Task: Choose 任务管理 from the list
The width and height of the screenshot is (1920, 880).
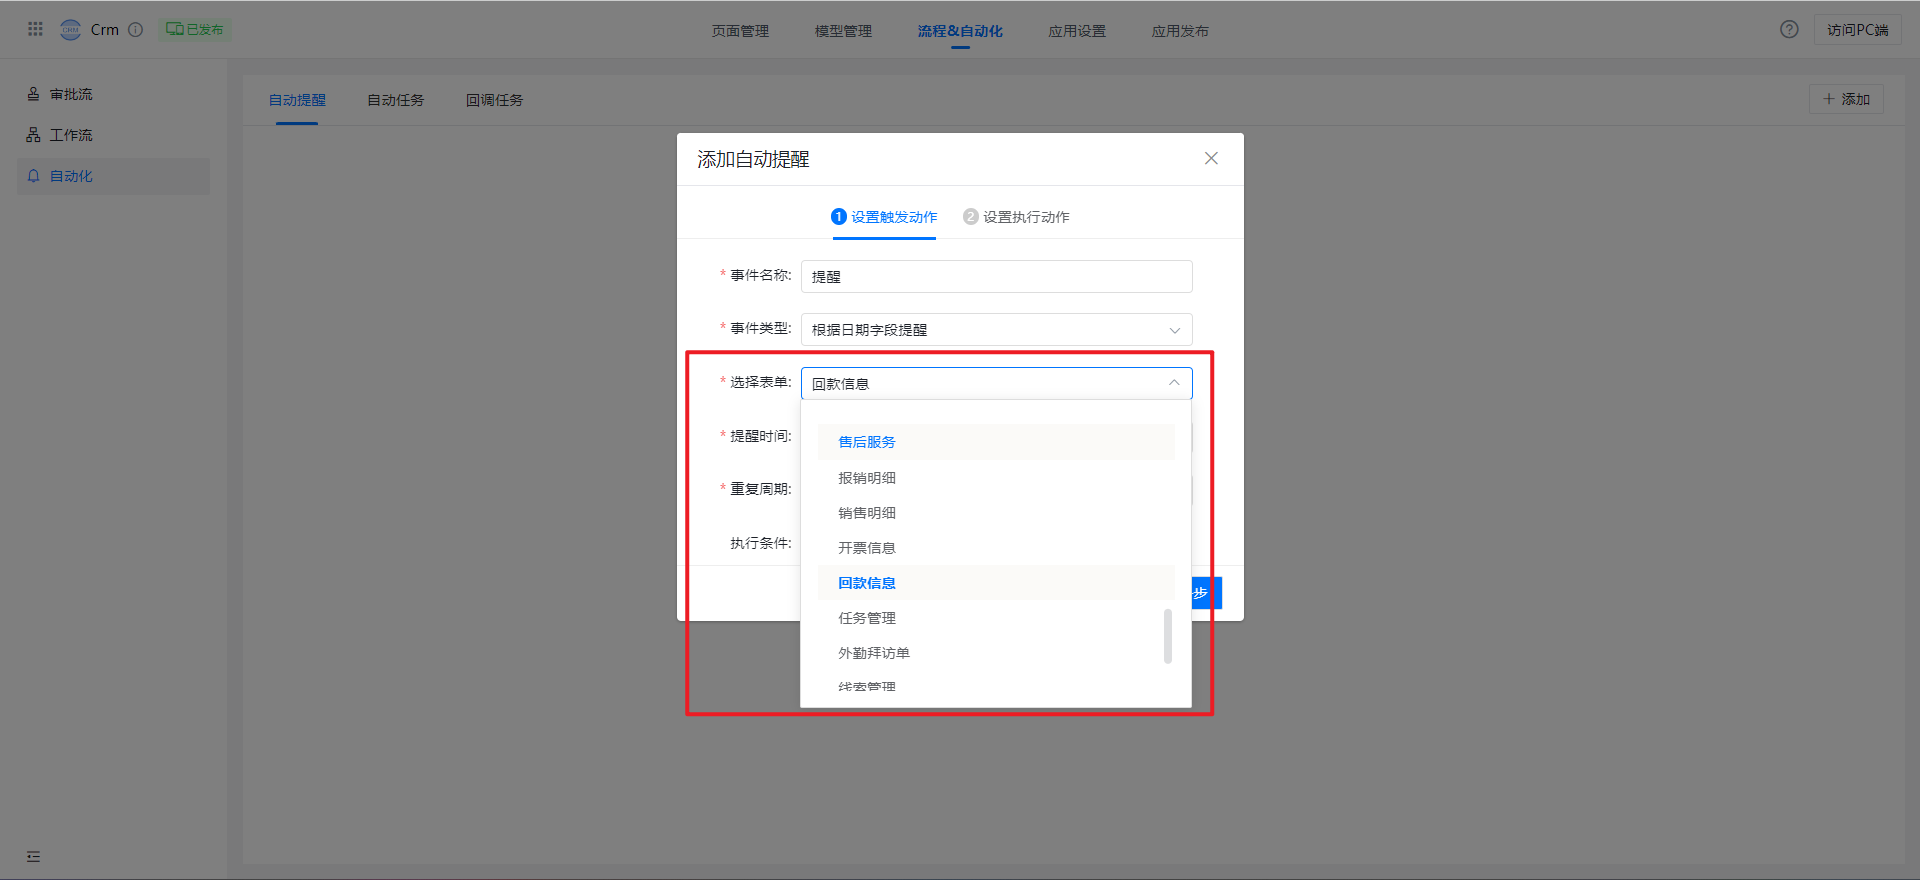Action: click(x=996, y=618)
